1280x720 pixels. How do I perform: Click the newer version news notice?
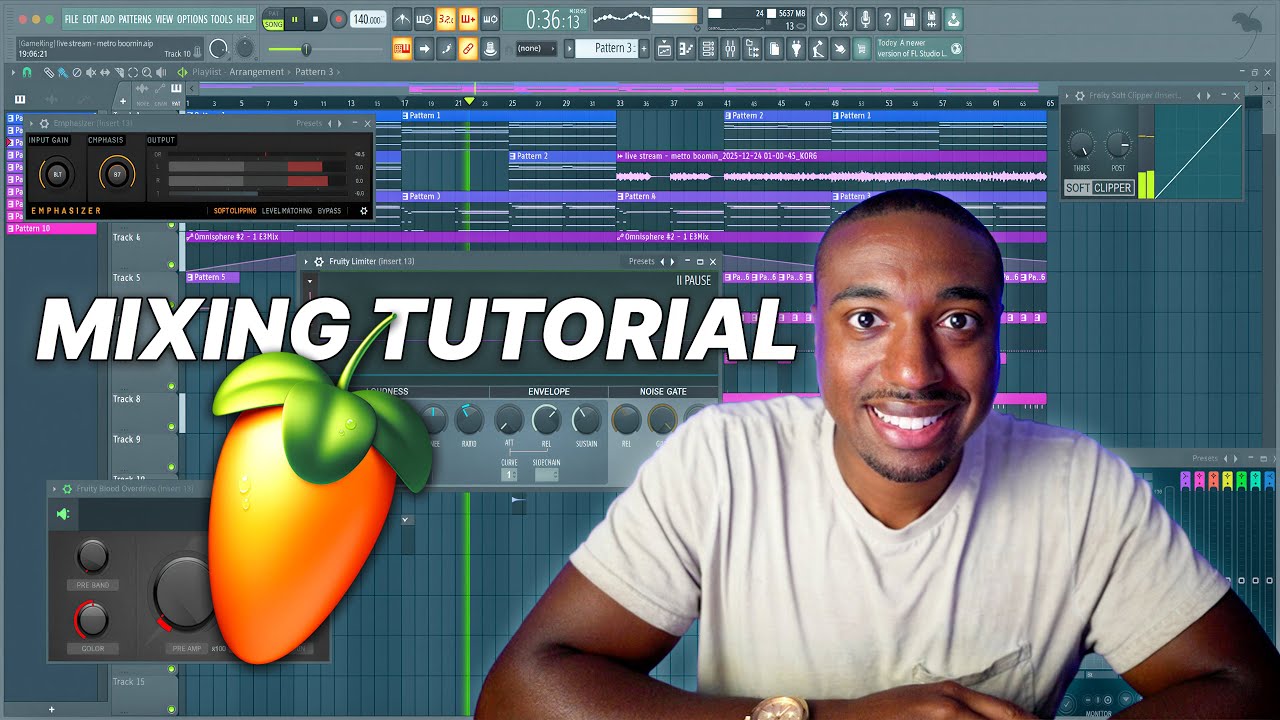tap(919, 48)
